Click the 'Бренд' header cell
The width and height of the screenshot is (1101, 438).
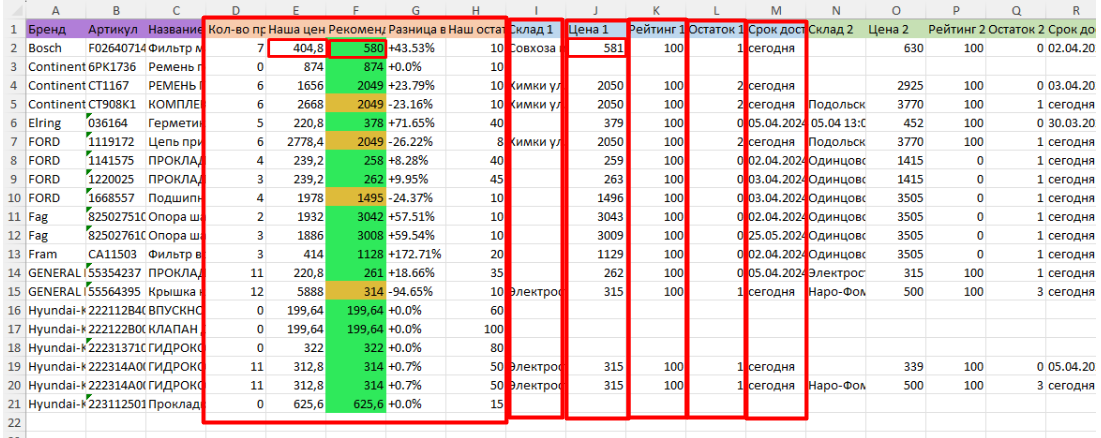[55, 29]
